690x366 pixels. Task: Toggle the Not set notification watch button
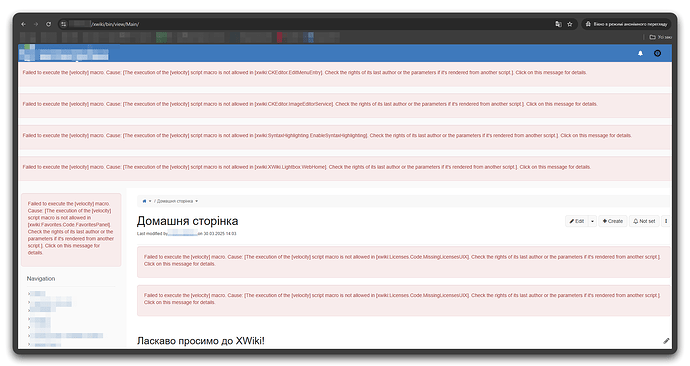644,221
